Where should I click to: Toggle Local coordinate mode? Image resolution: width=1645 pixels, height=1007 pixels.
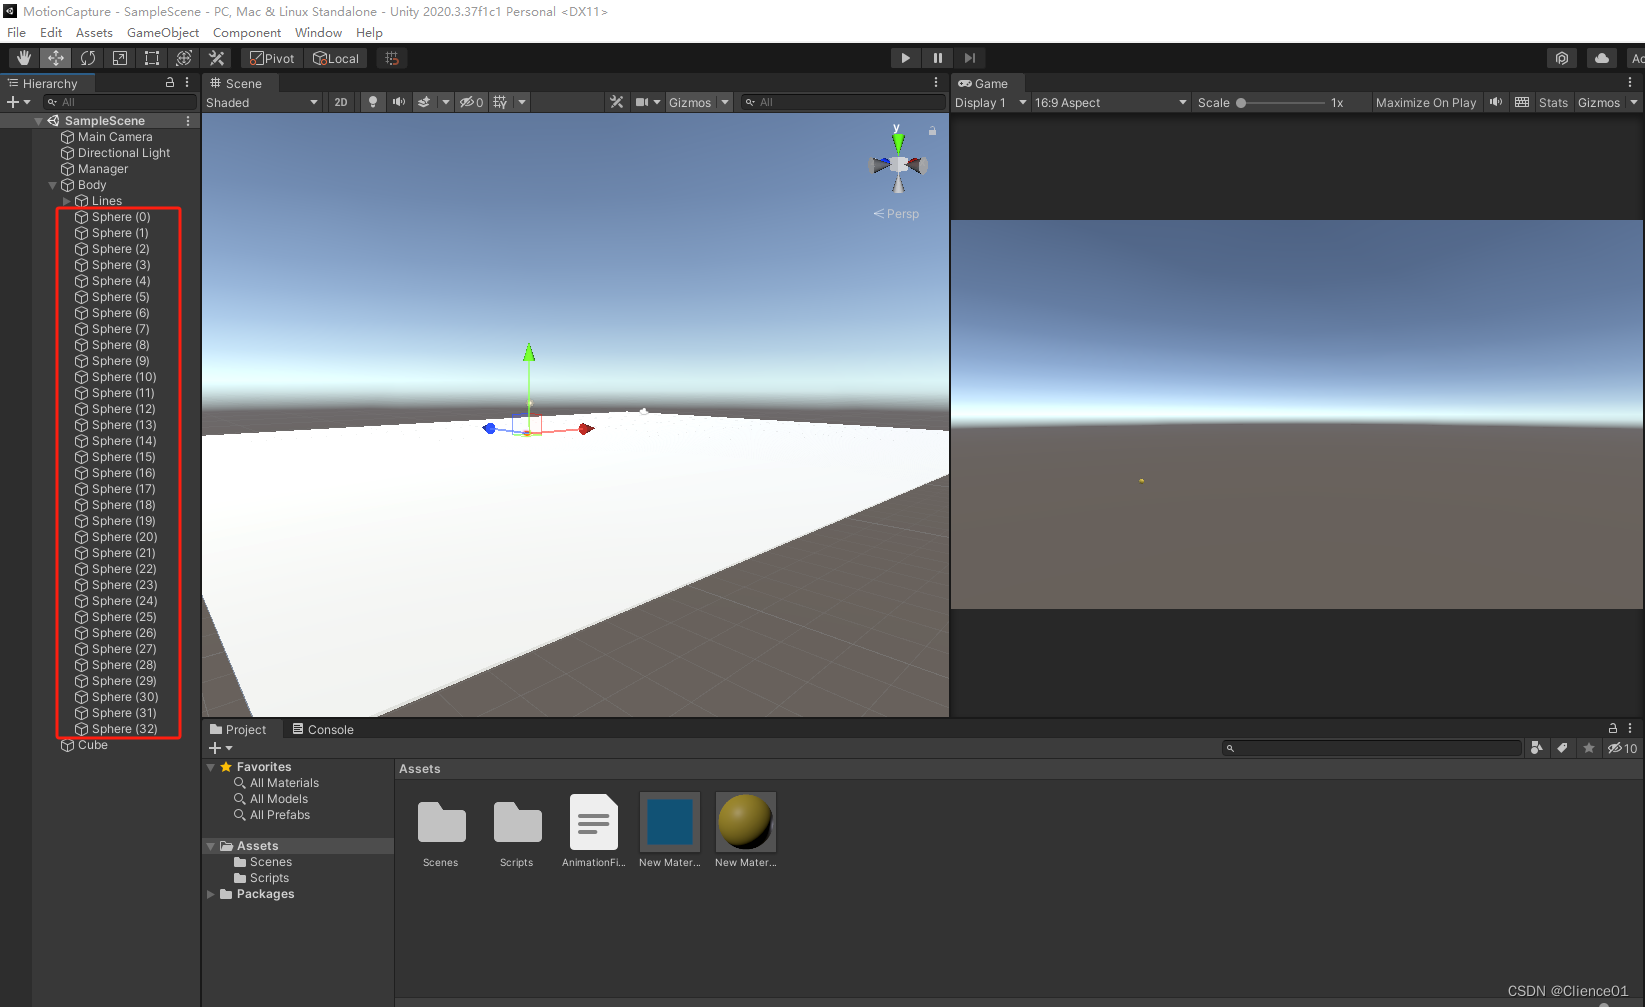point(336,57)
